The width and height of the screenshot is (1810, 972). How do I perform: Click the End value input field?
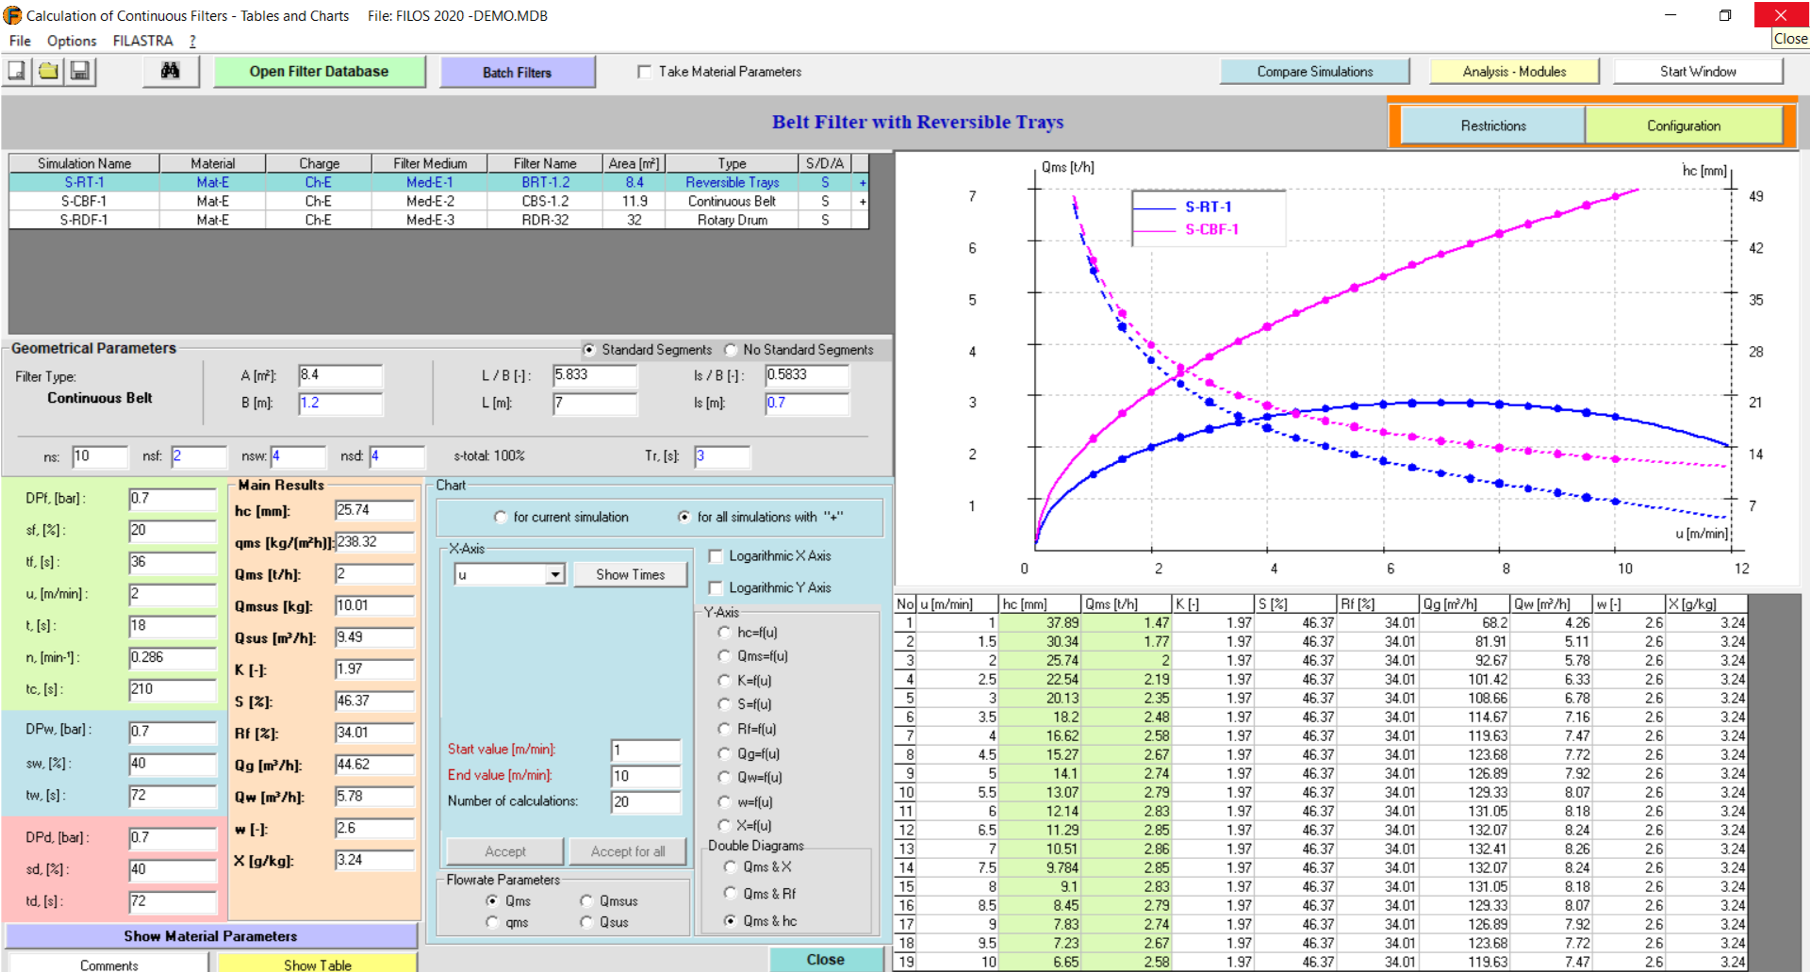pos(645,776)
